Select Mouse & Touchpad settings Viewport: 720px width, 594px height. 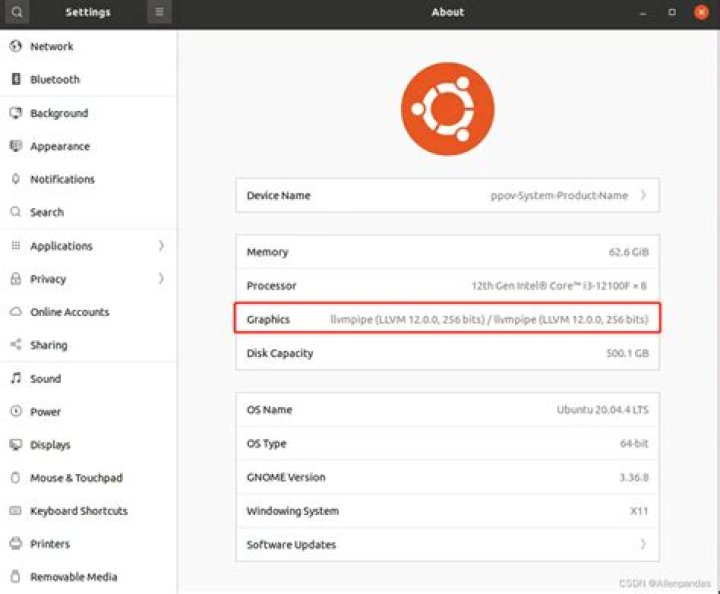coord(88,477)
